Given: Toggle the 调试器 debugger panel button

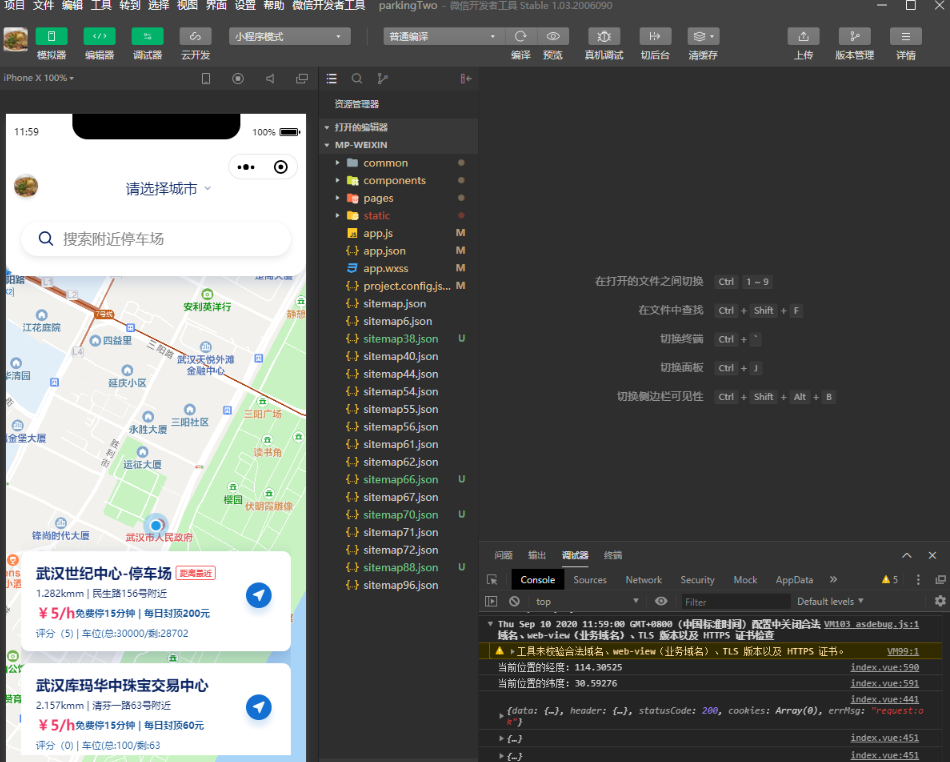Looking at the screenshot, I should 147,37.
